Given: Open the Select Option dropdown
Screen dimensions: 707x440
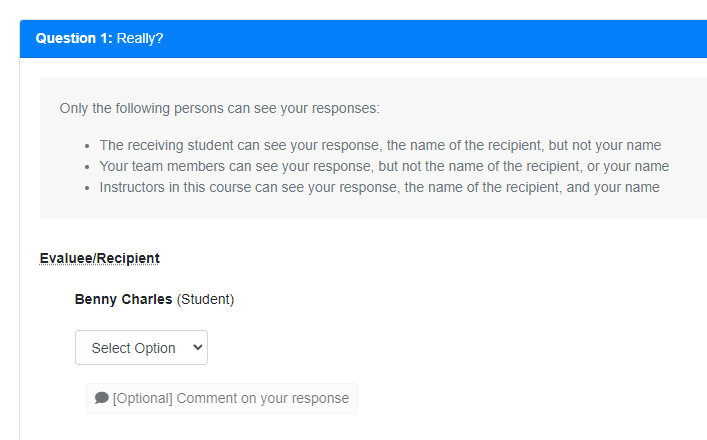Looking at the screenshot, I should click(x=141, y=348).
